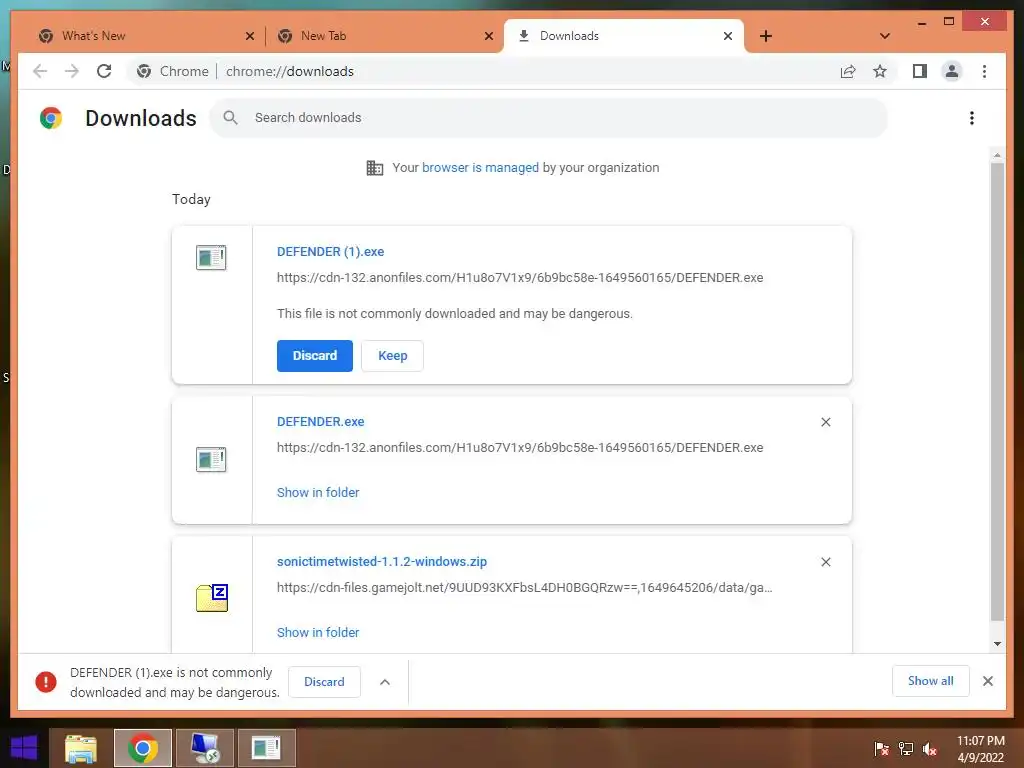Open the DEFENDER (1).exe file name link
Image resolution: width=1024 pixels, height=768 pixels.
tap(330, 251)
